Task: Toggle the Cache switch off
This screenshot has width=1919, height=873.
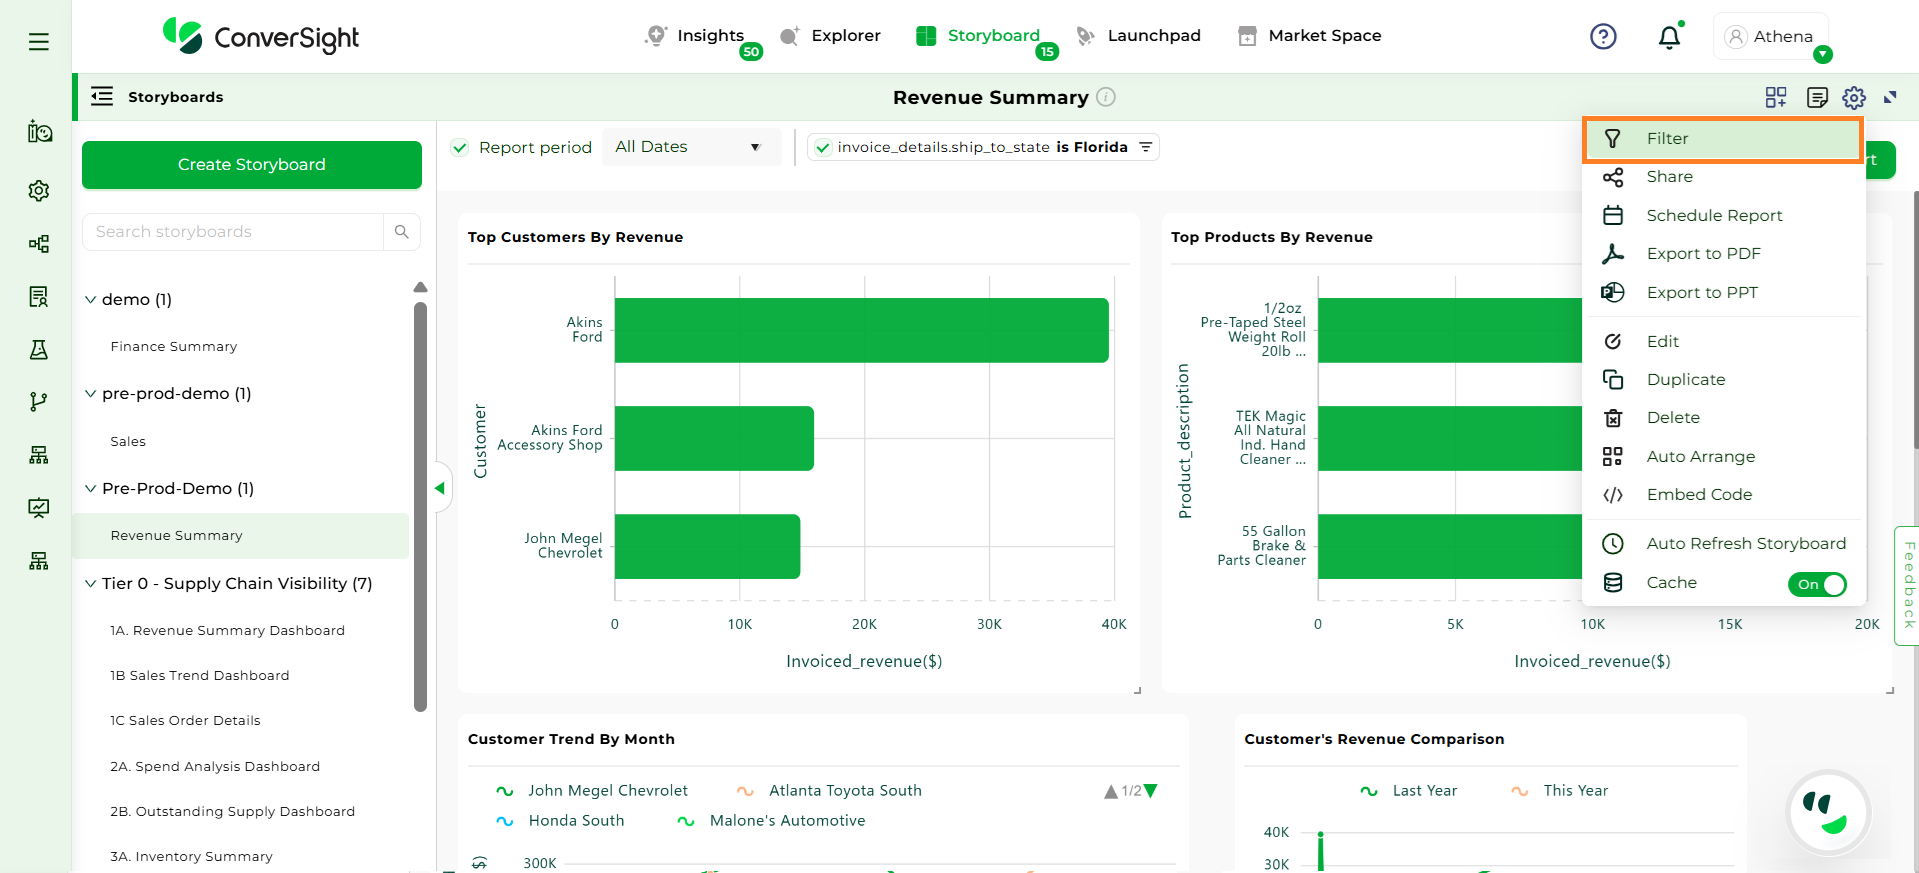Action: (1817, 584)
